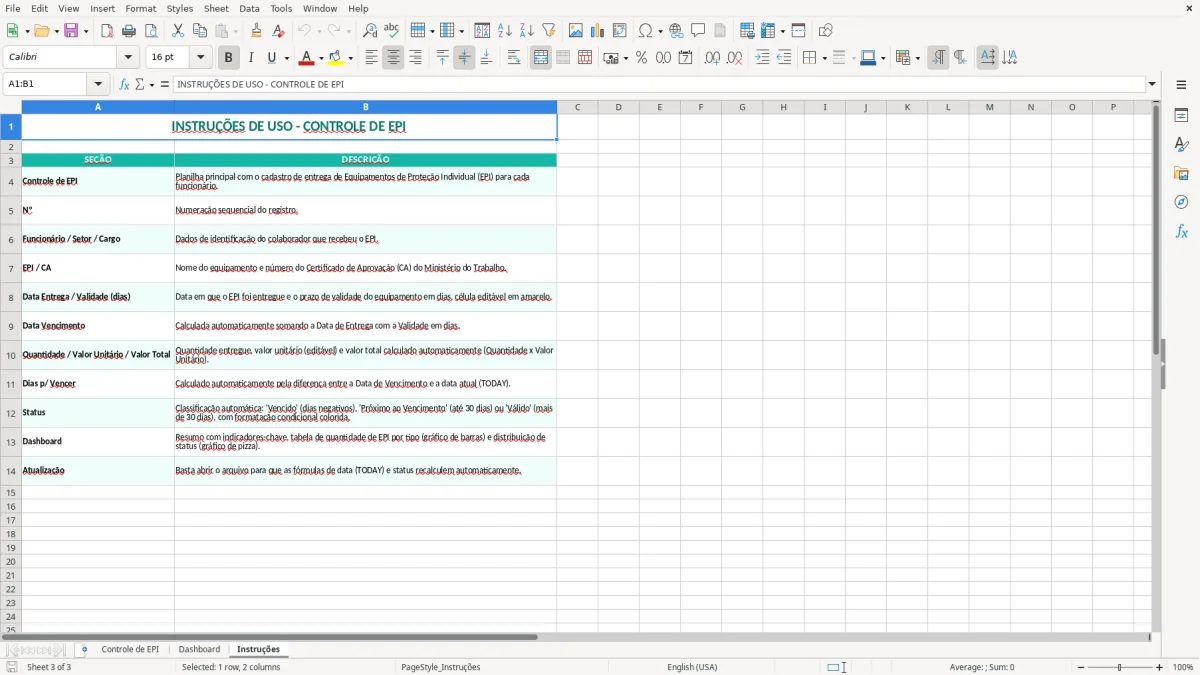1200x675 pixels.
Task: Insert a chart
Action: click(598, 31)
